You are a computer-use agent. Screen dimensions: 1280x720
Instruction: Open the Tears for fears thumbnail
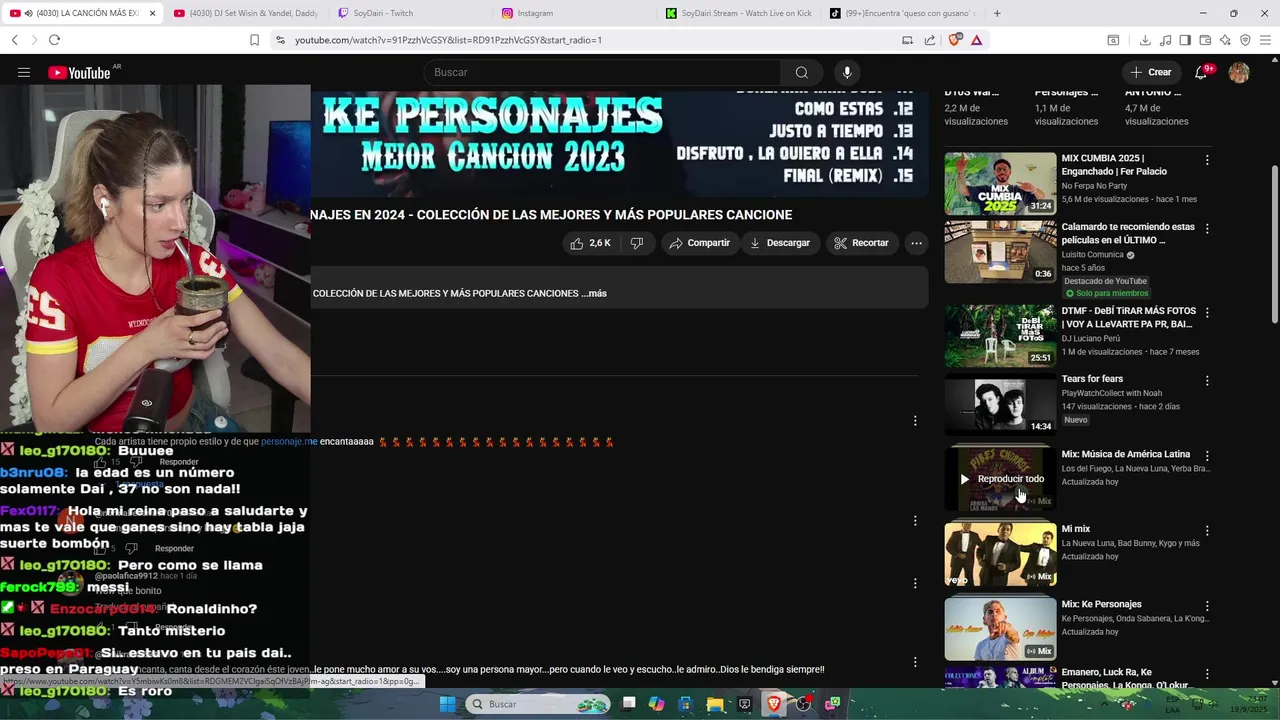point(1000,405)
